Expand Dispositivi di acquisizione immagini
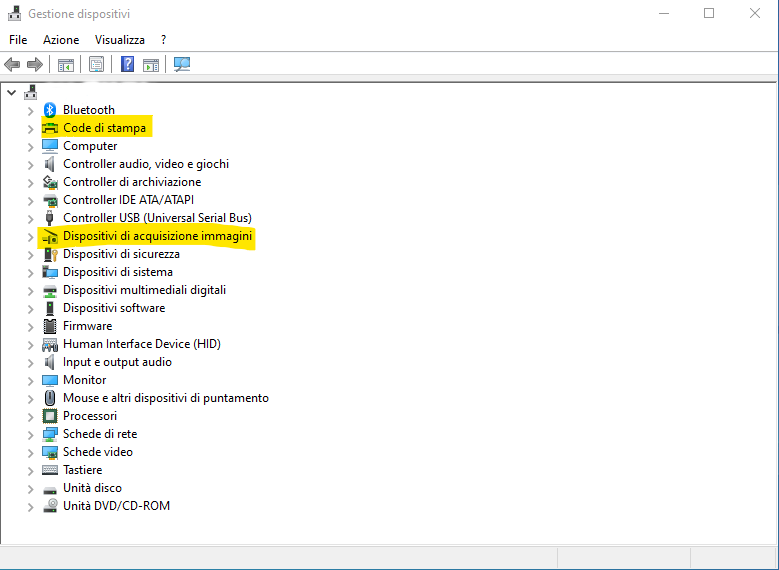The width and height of the screenshot is (779, 570). (x=30, y=237)
